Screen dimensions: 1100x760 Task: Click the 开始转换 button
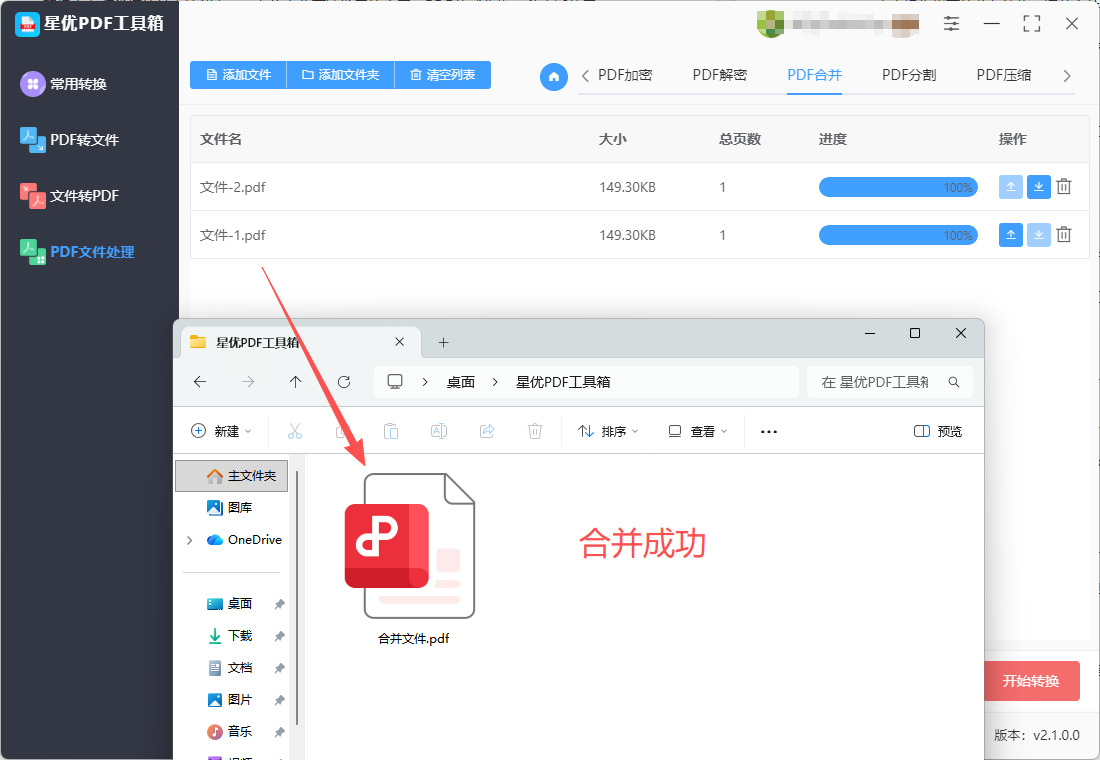1031,681
